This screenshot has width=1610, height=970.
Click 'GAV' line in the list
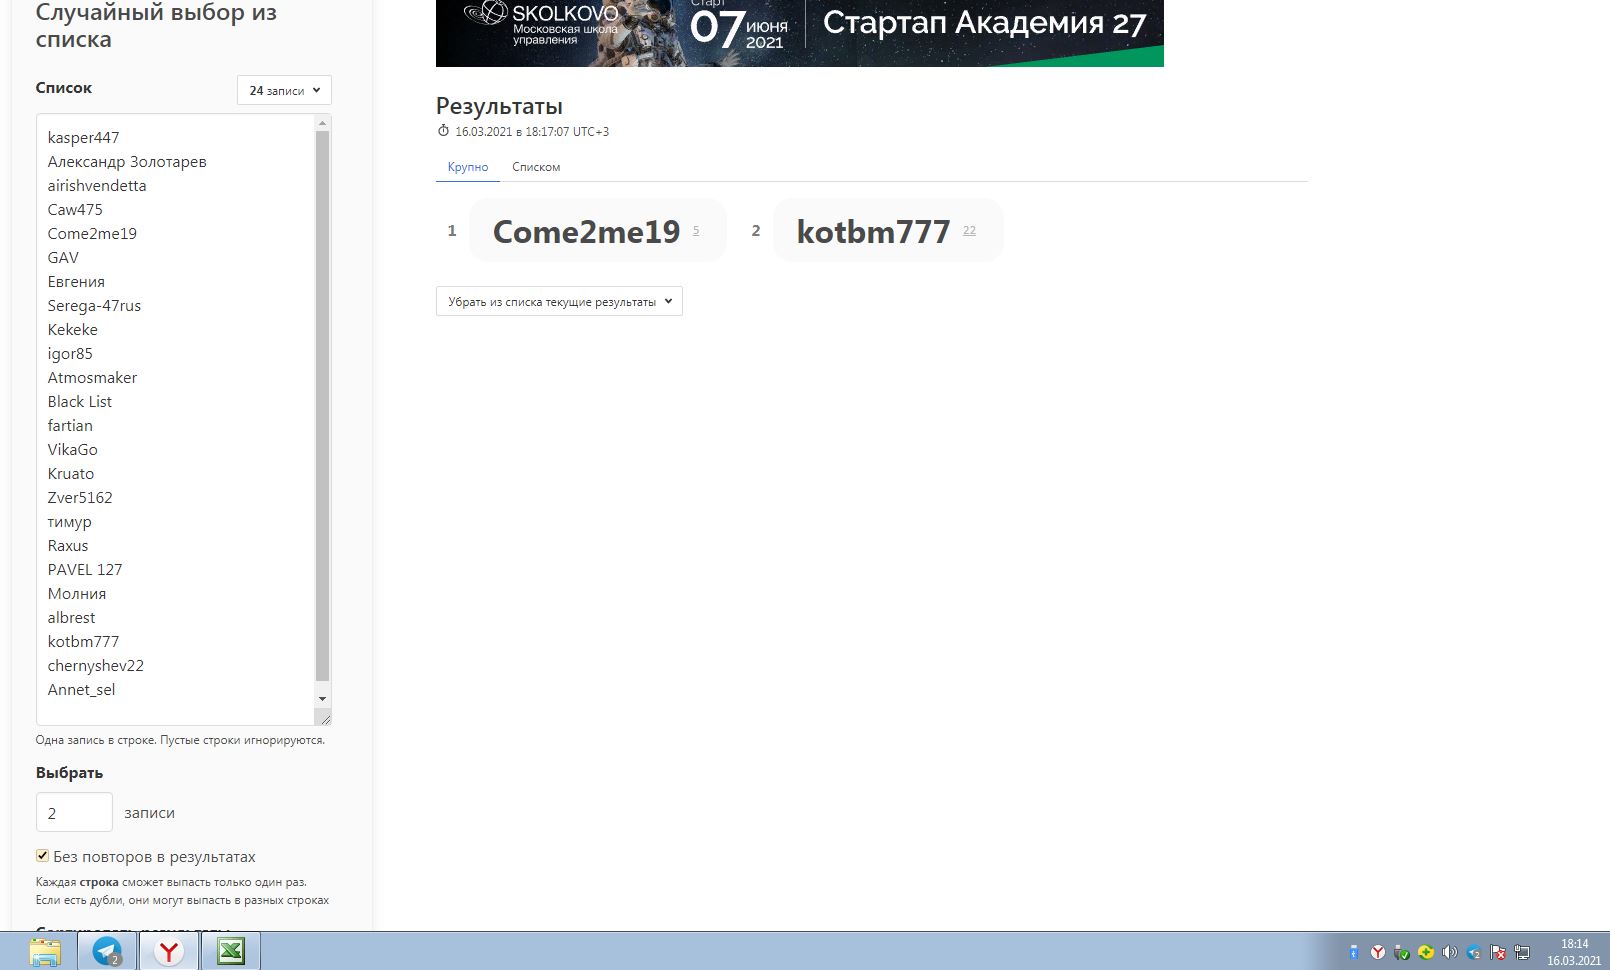click(63, 258)
